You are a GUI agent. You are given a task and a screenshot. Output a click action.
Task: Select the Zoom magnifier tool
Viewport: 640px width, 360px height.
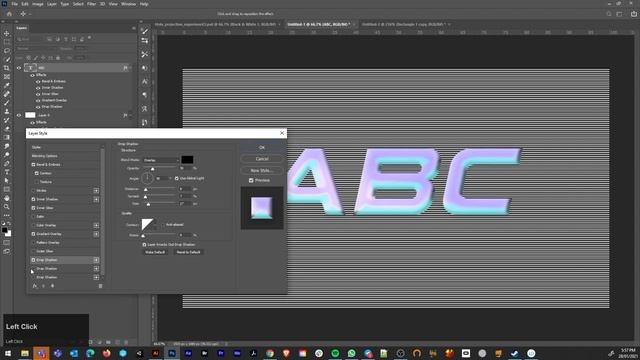click(7, 207)
